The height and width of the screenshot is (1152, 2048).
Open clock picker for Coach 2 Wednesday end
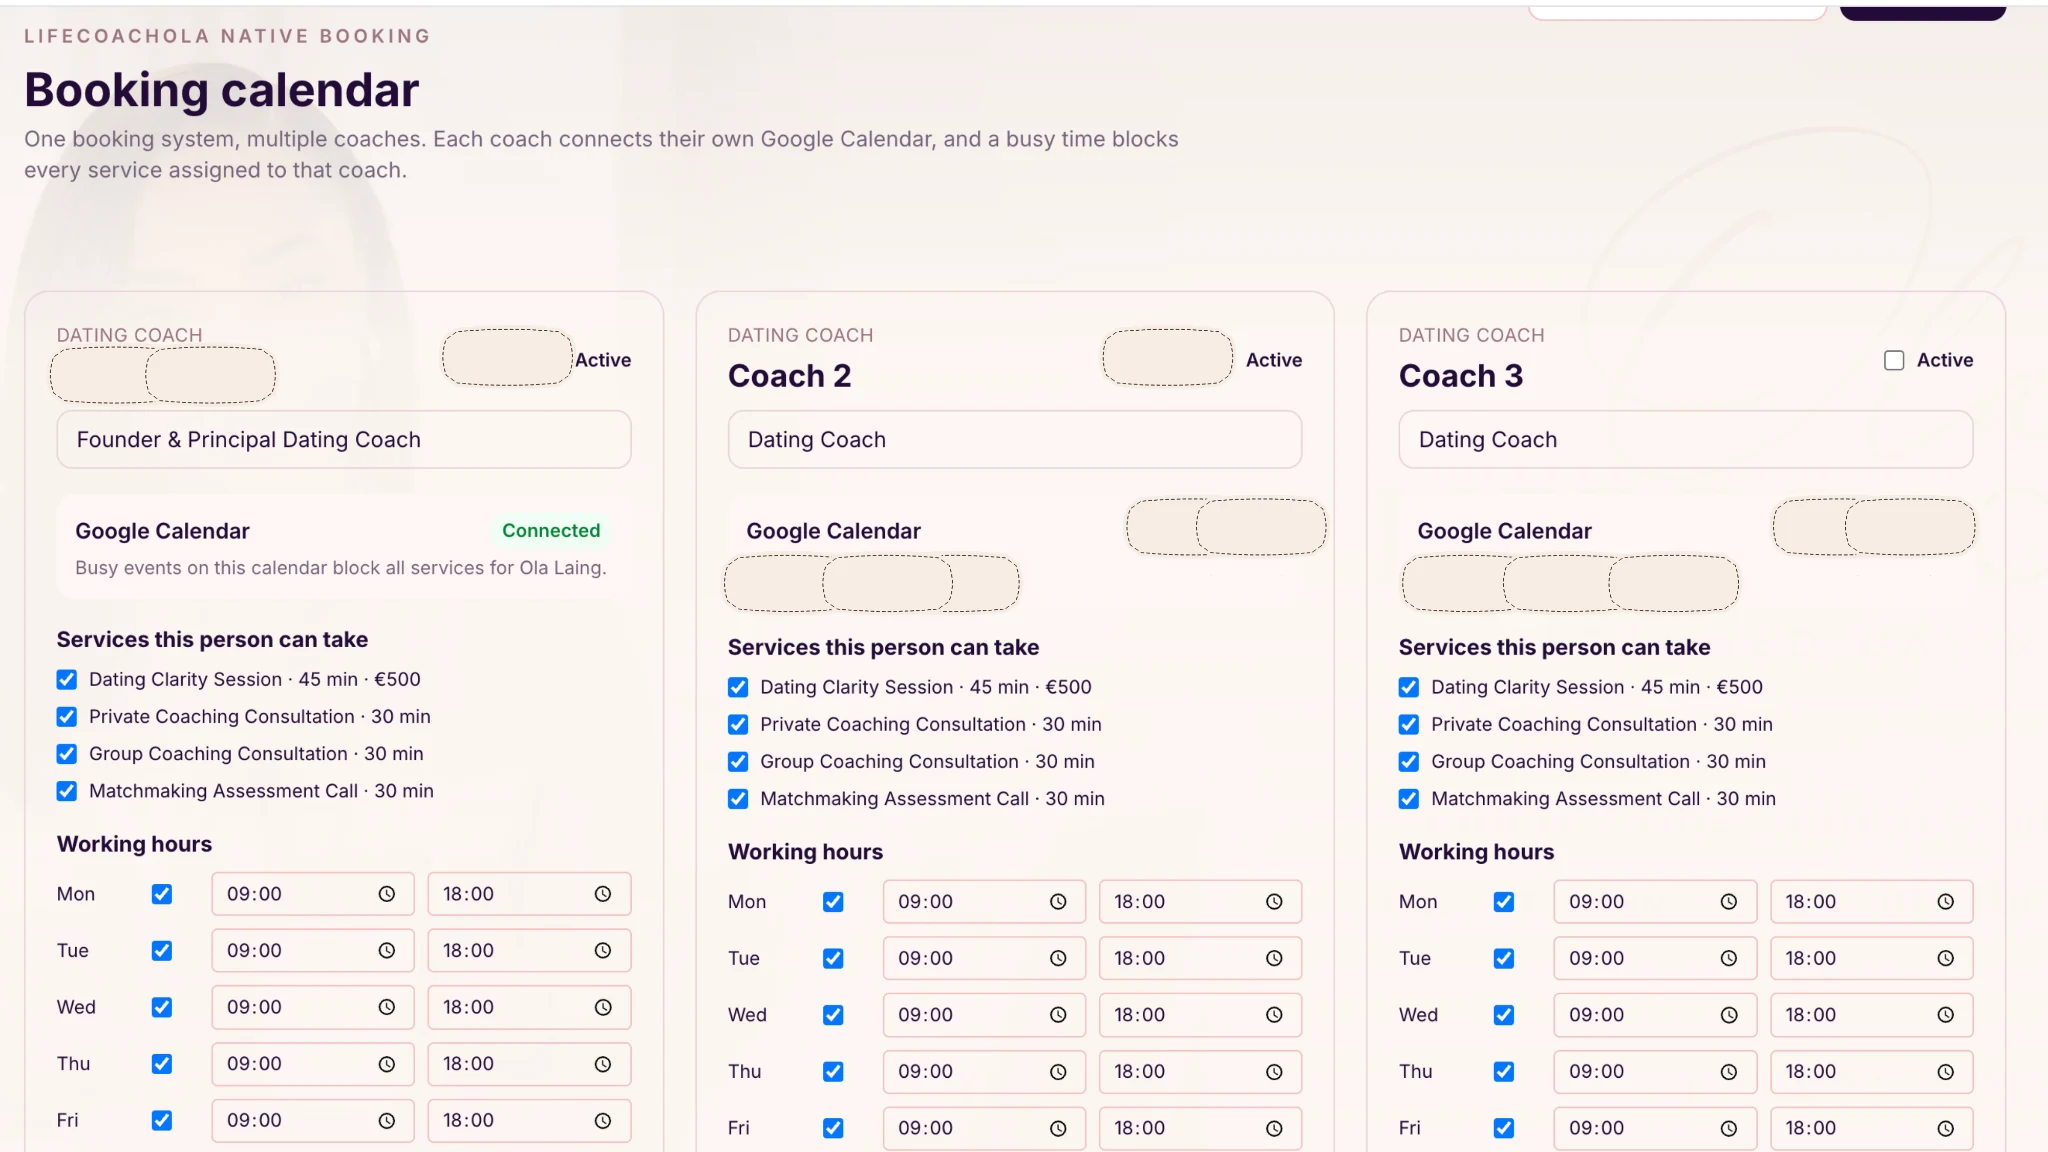coord(1274,1015)
